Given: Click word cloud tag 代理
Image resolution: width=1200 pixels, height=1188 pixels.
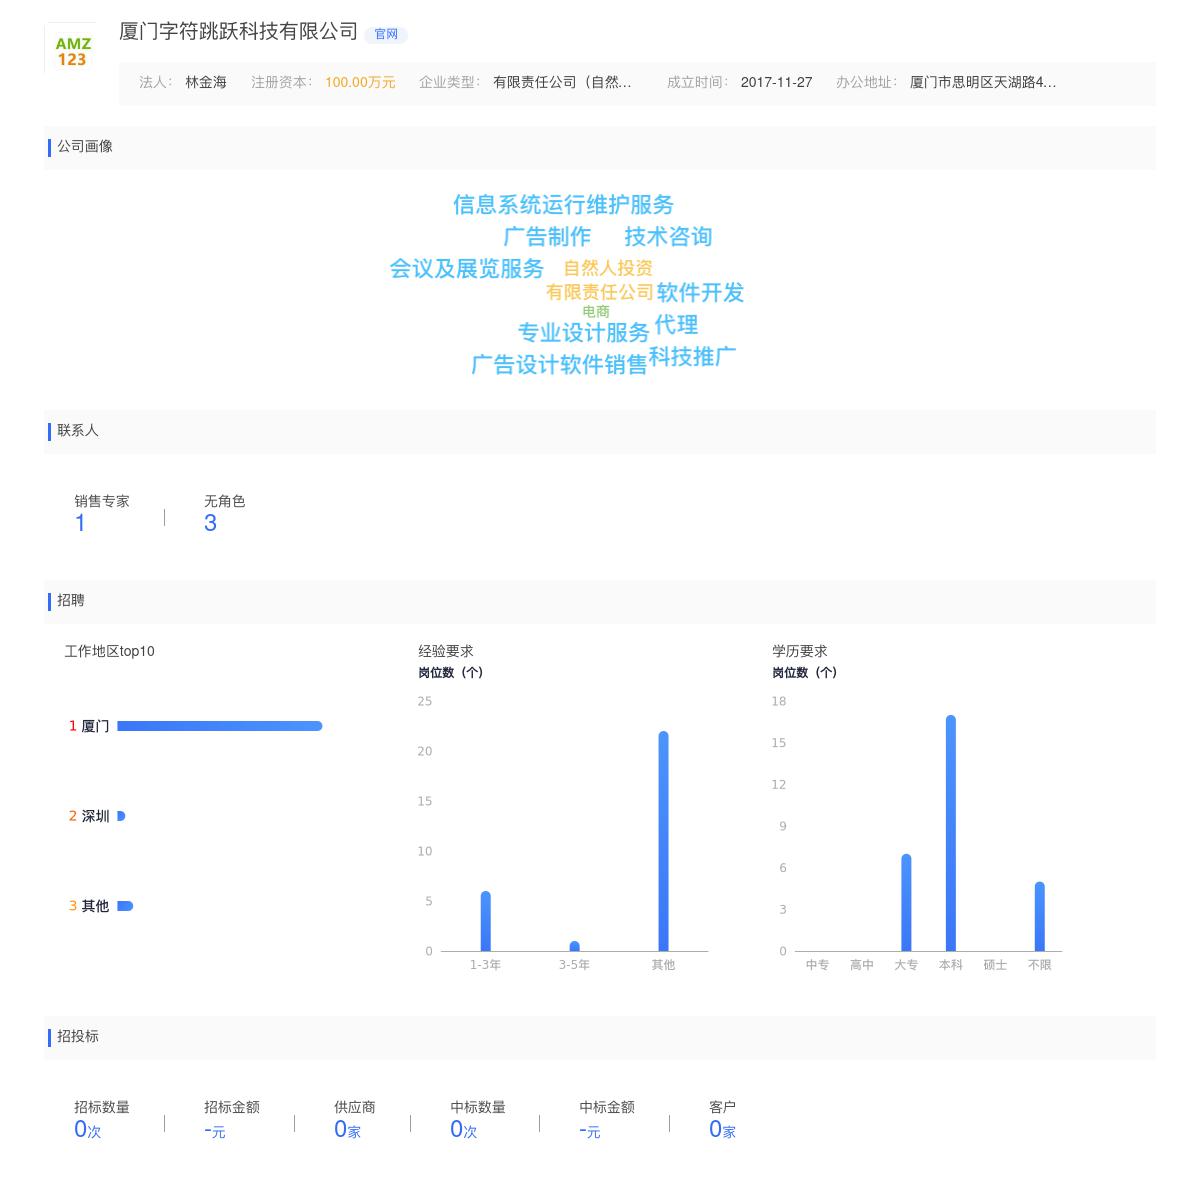Looking at the screenshot, I should tap(676, 325).
